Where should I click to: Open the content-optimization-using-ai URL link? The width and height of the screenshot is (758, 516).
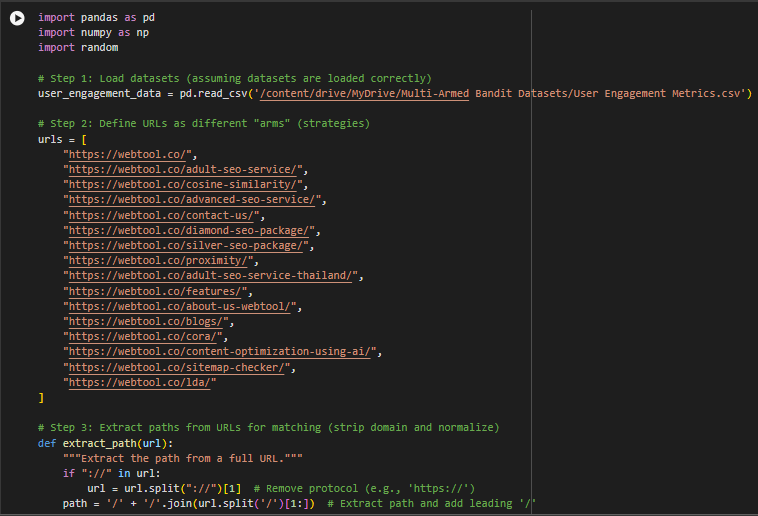219,351
